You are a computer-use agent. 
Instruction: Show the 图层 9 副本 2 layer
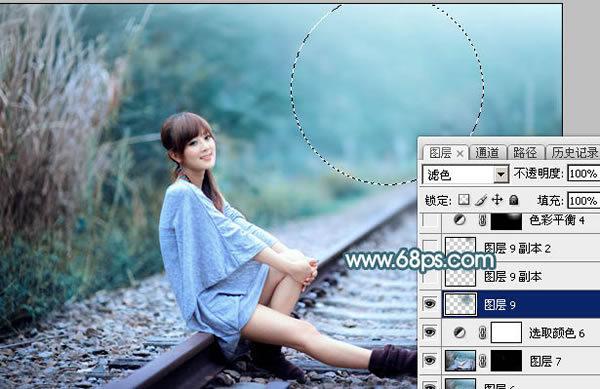pos(430,248)
